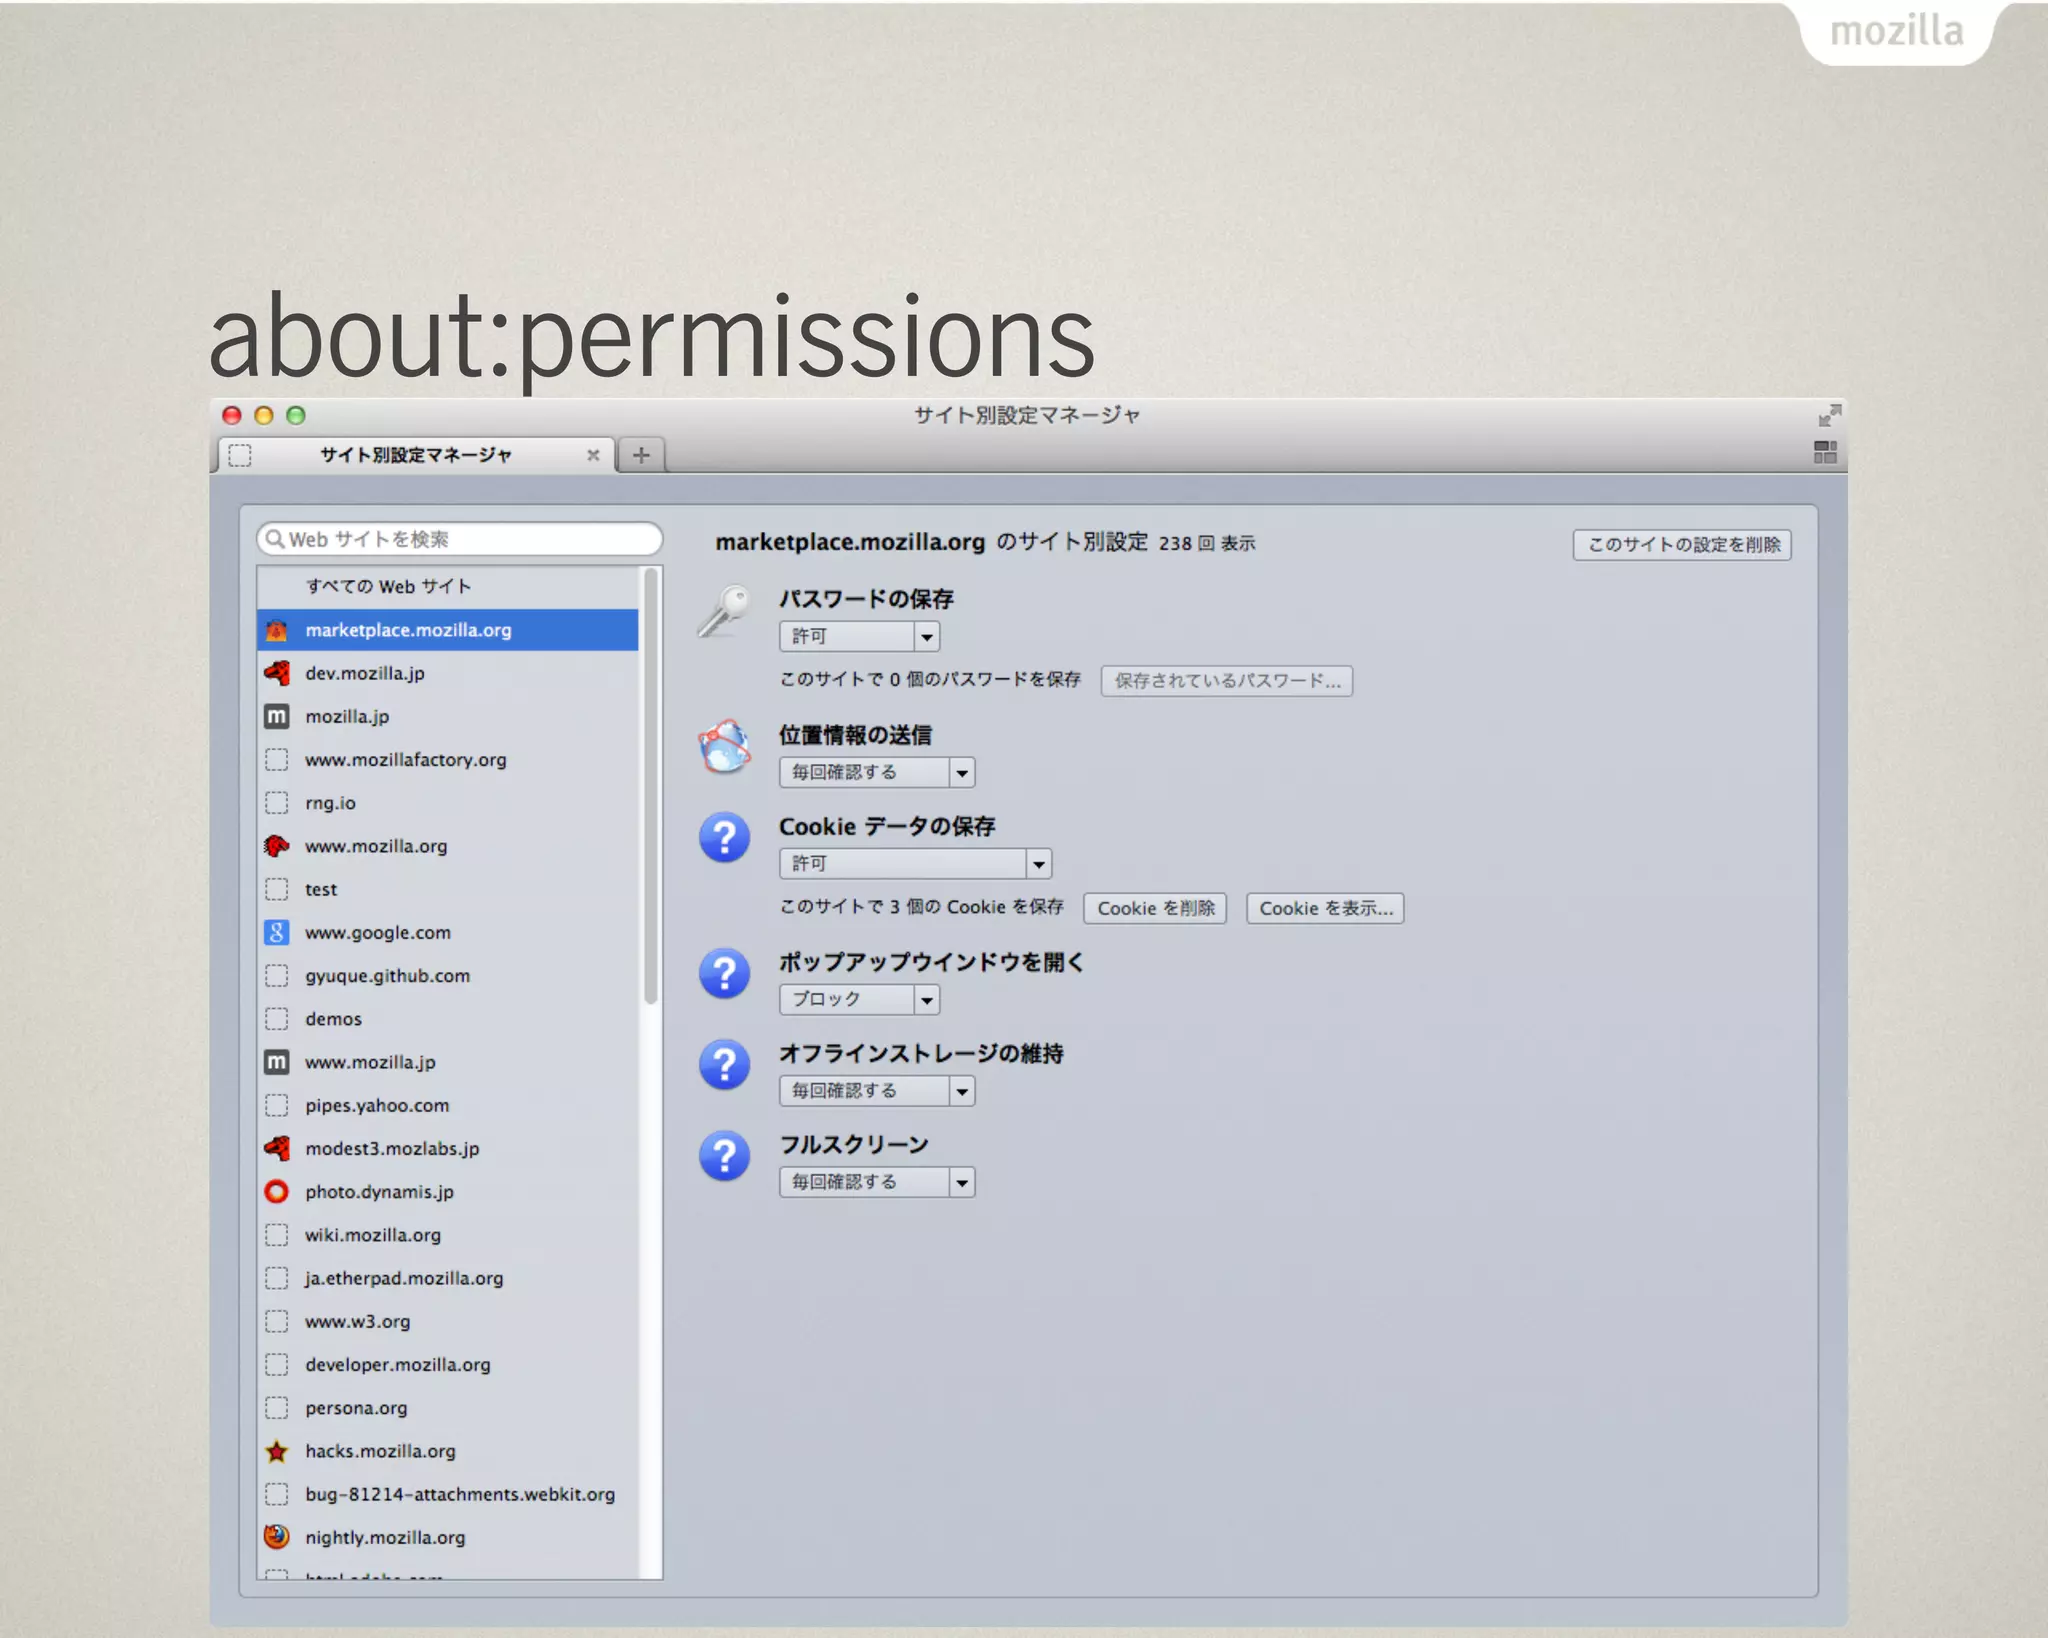Click the magnifier icon in the search box

click(275, 539)
